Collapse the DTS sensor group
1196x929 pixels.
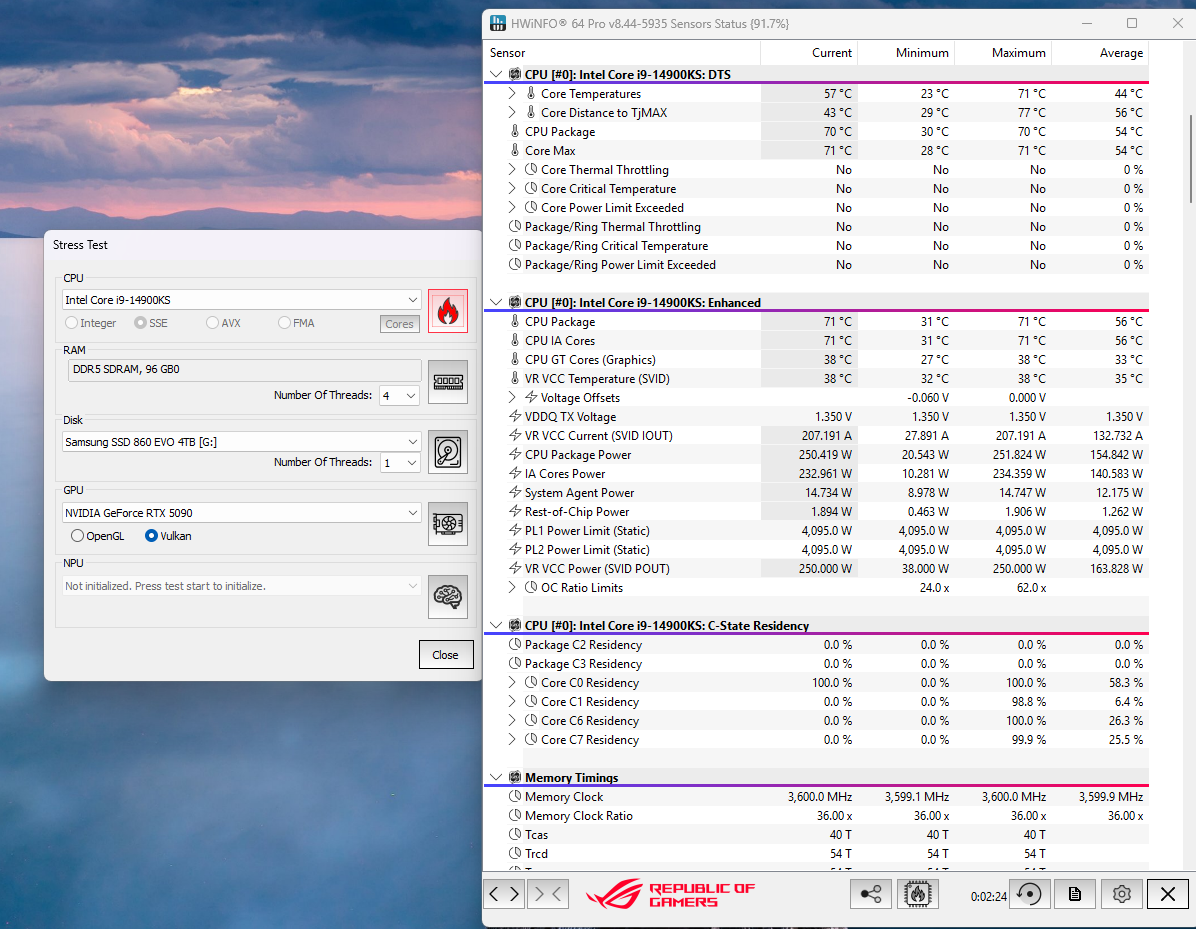pyautogui.click(x=496, y=74)
